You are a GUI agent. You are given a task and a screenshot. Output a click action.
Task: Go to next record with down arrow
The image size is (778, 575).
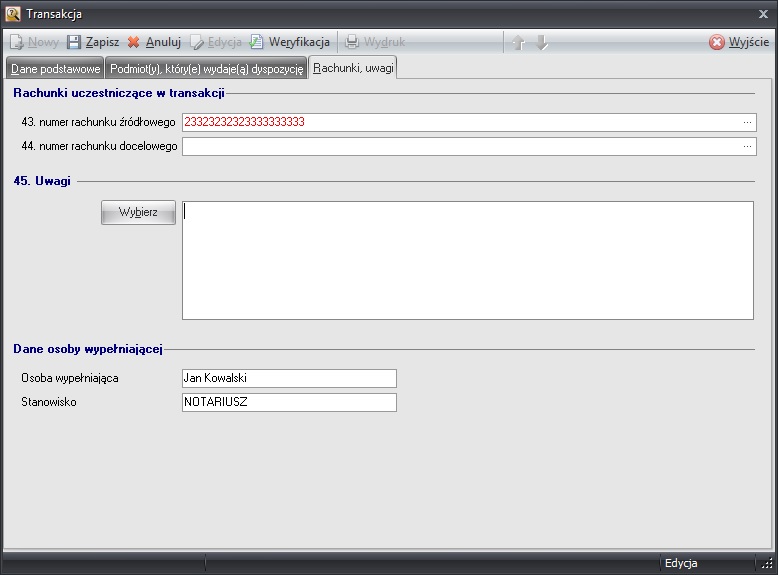[x=542, y=43]
